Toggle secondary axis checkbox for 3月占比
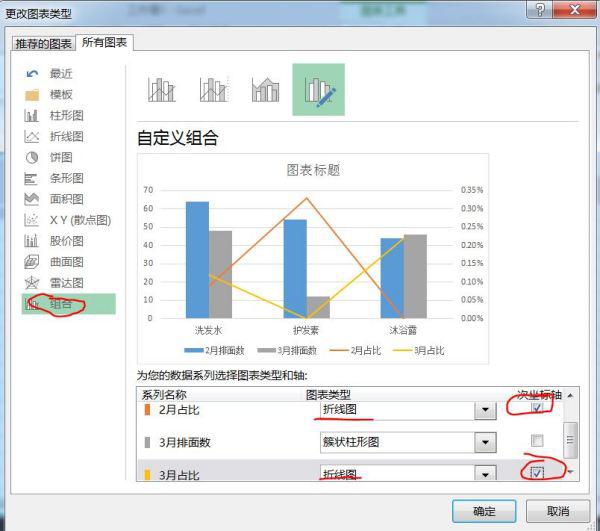This screenshot has height=531, width=600. (x=538, y=472)
